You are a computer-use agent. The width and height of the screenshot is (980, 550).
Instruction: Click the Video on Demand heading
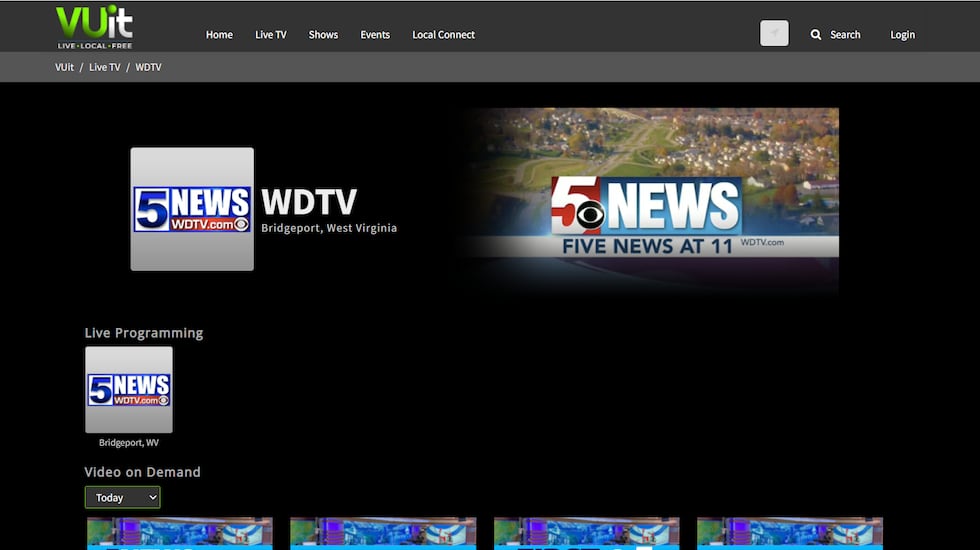point(142,472)
